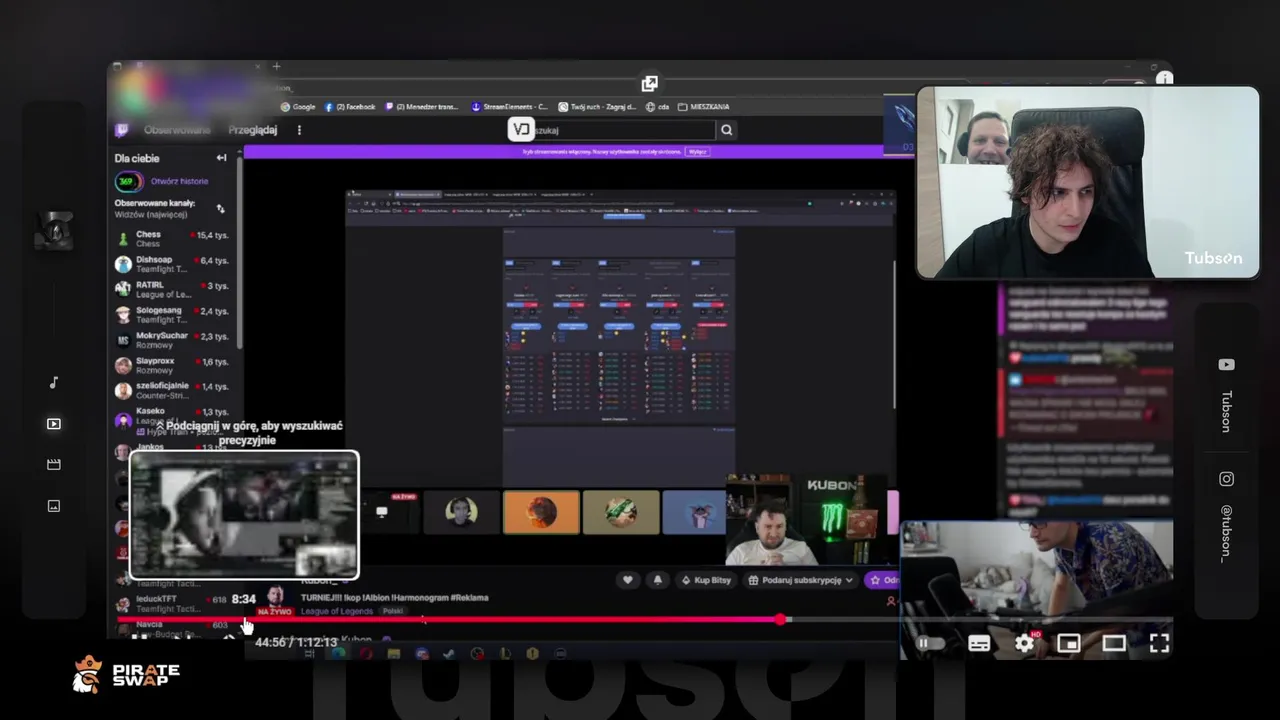Click the video play icon in left overlay
Screen dimensions: 1280x720
[54, 424]
